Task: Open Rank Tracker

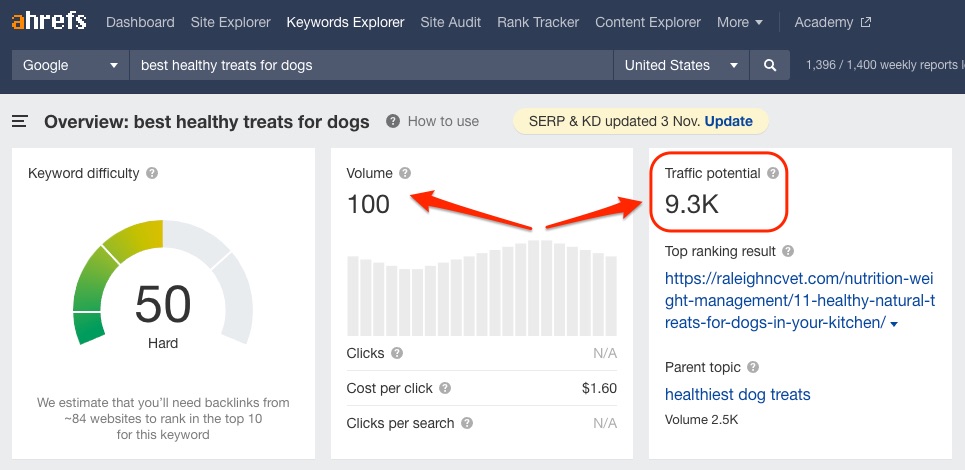Action: (x=538, y=23)
